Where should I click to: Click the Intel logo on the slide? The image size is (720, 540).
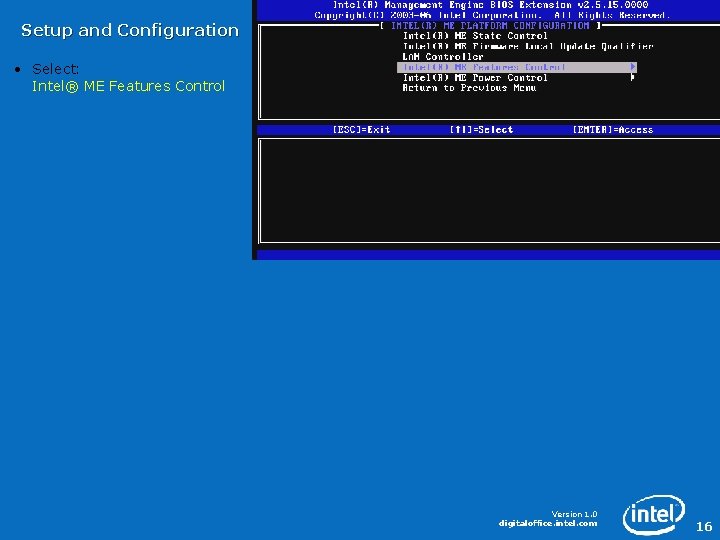pyautogui.click(x=654, y=515)
